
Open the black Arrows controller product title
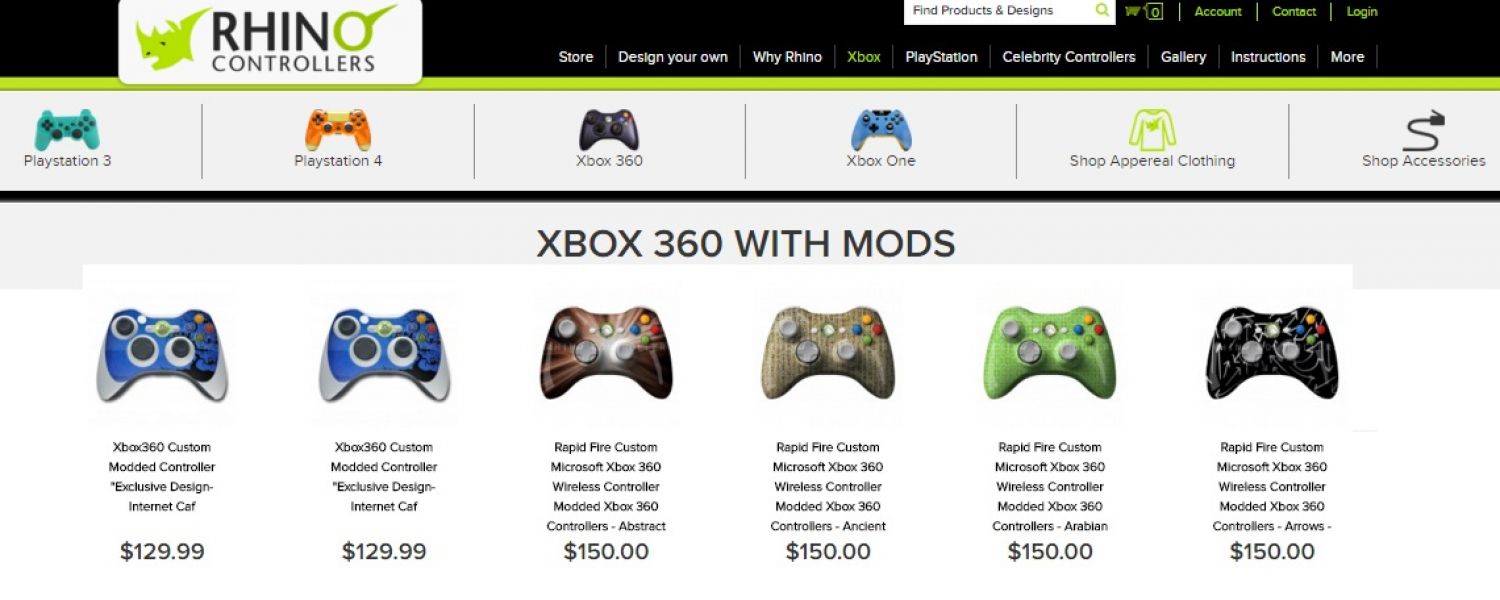click(x=1272, y=487)
